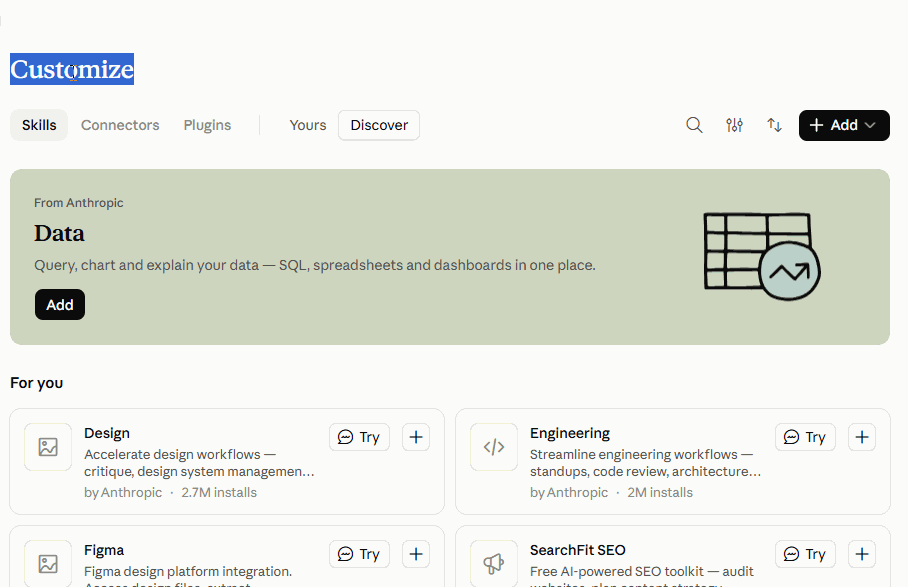Click the Data spreadsheet chart illustration
The width and height of the screenshot is (908, 587).
click(761, 256)
